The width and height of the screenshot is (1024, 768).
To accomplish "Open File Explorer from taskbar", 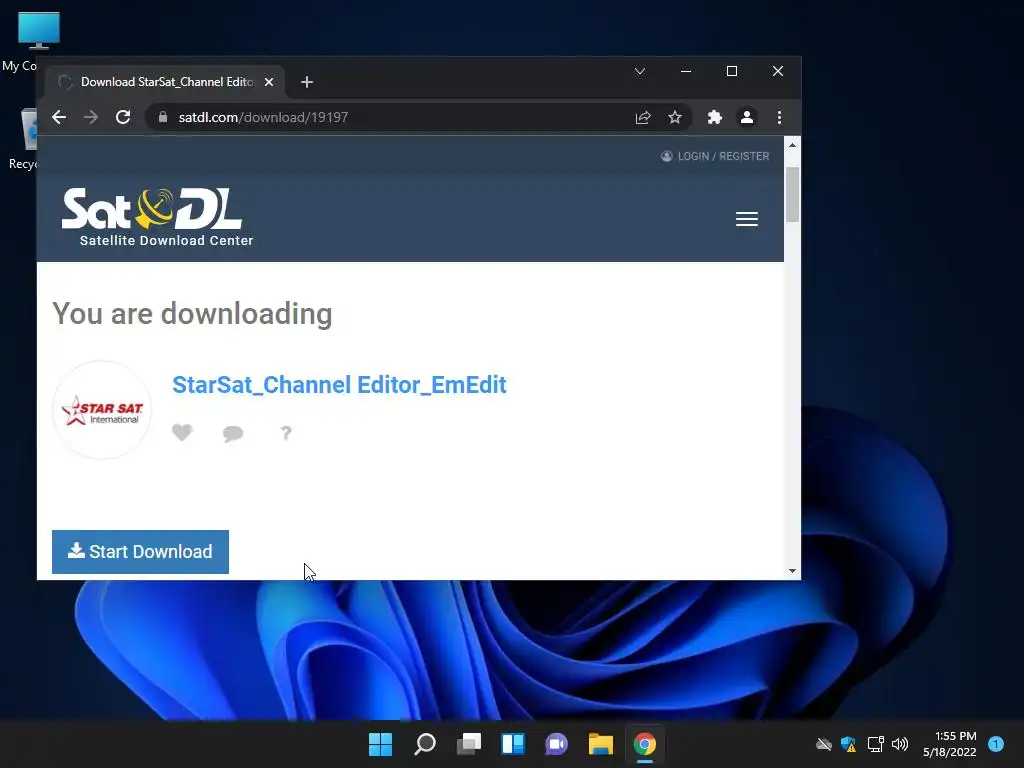I will (600, 744).
